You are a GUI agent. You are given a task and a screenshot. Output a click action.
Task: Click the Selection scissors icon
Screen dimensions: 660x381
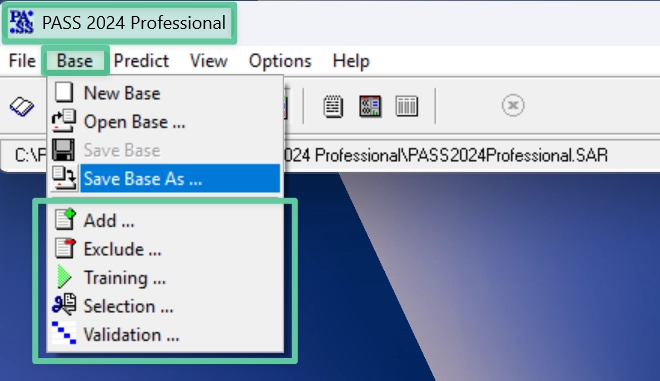coord(64,304)
